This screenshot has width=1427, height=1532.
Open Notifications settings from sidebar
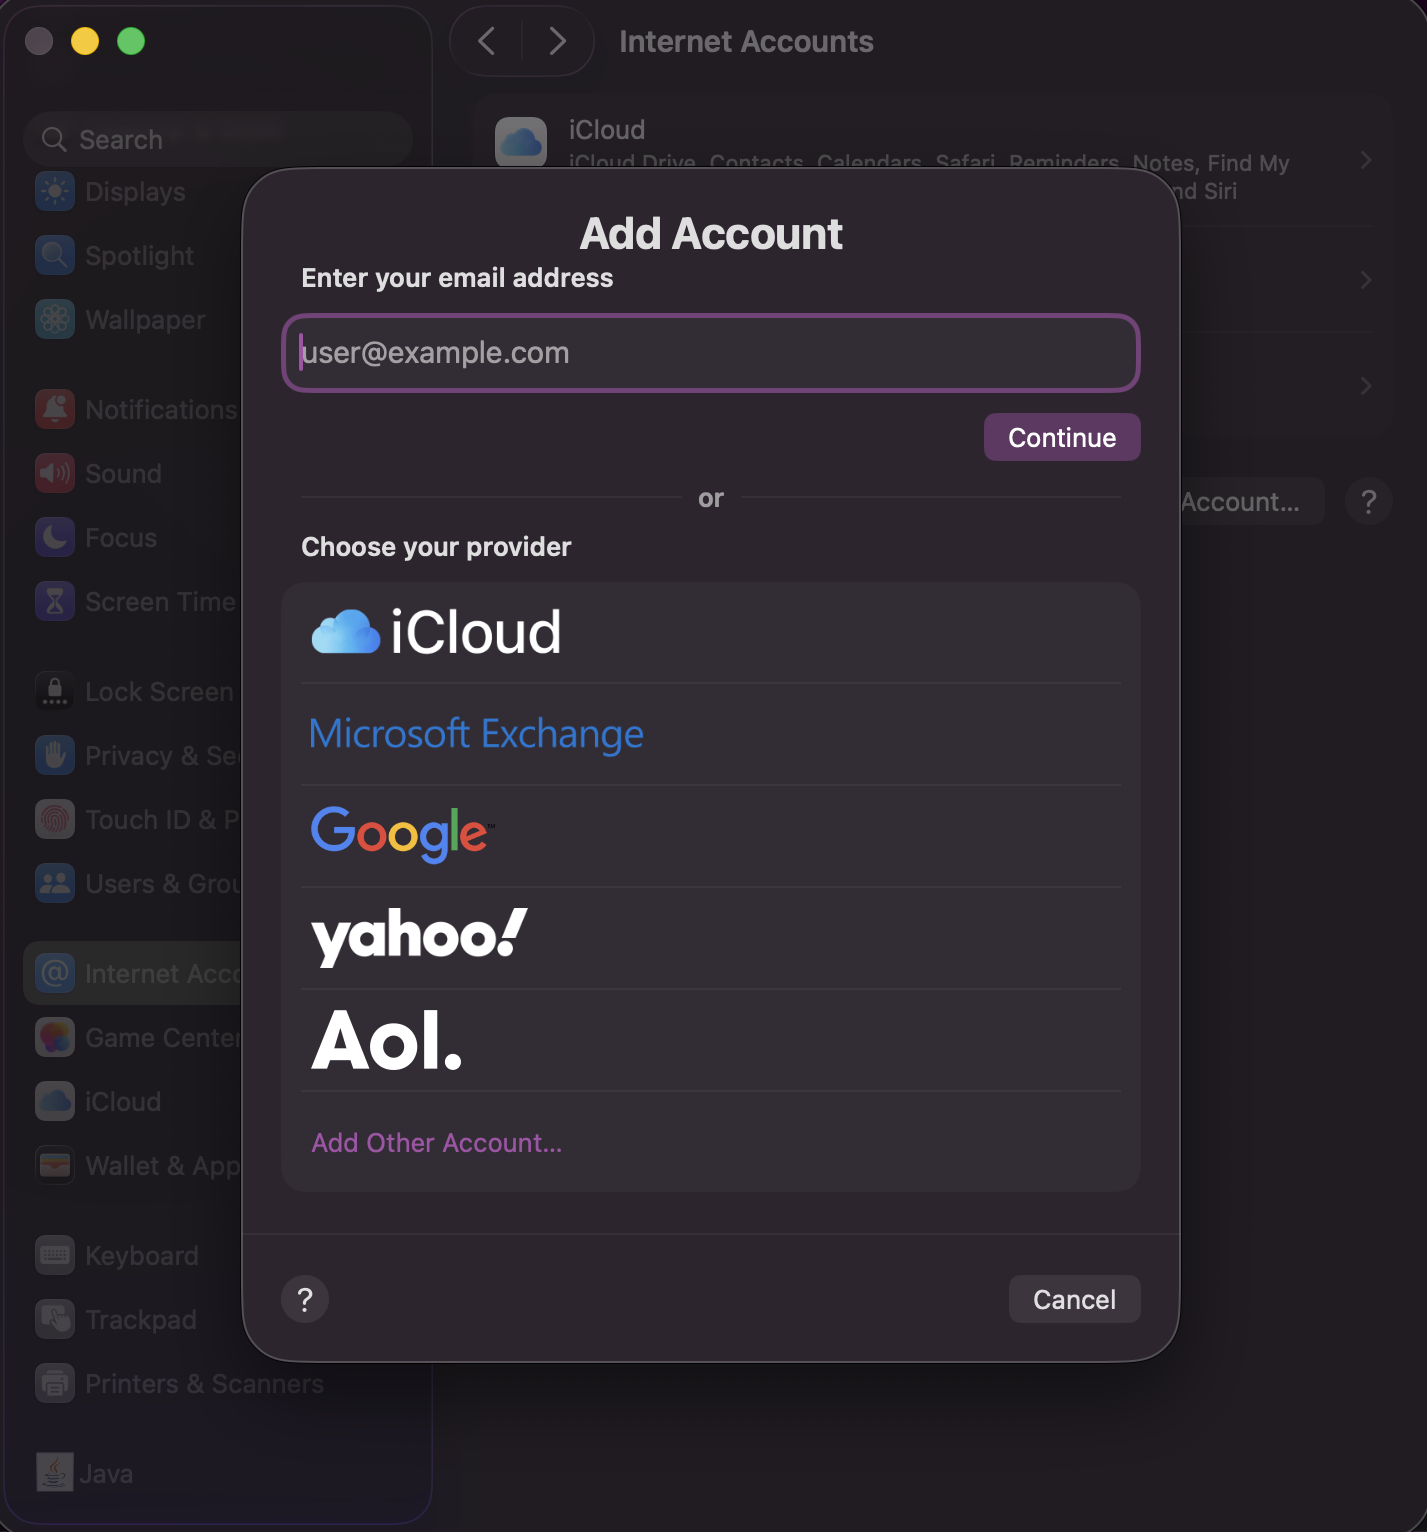pyautogui.click(x=55, y=409)
